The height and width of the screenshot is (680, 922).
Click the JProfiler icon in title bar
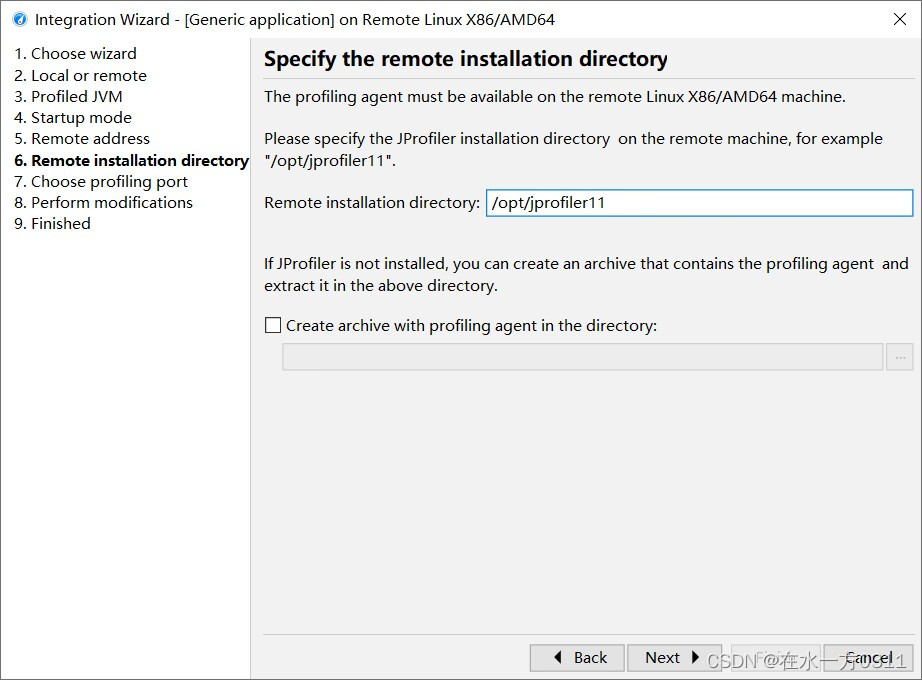click(x=20, y=19)
